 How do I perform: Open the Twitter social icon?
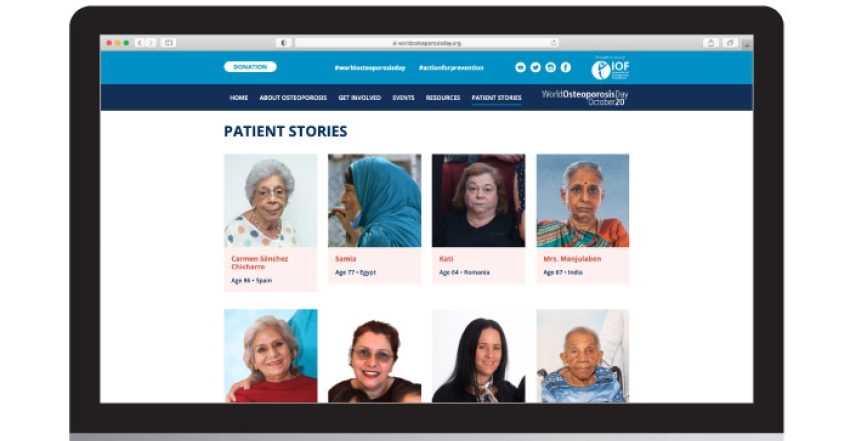pyautogui.click(x=536, y=67)
